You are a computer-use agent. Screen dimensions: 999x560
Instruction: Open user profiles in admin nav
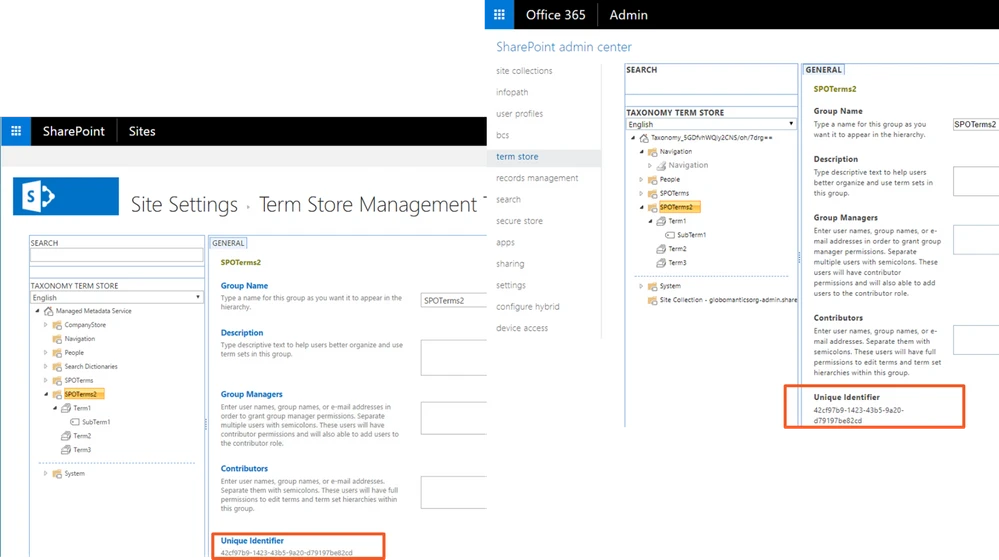coord(520,113)
